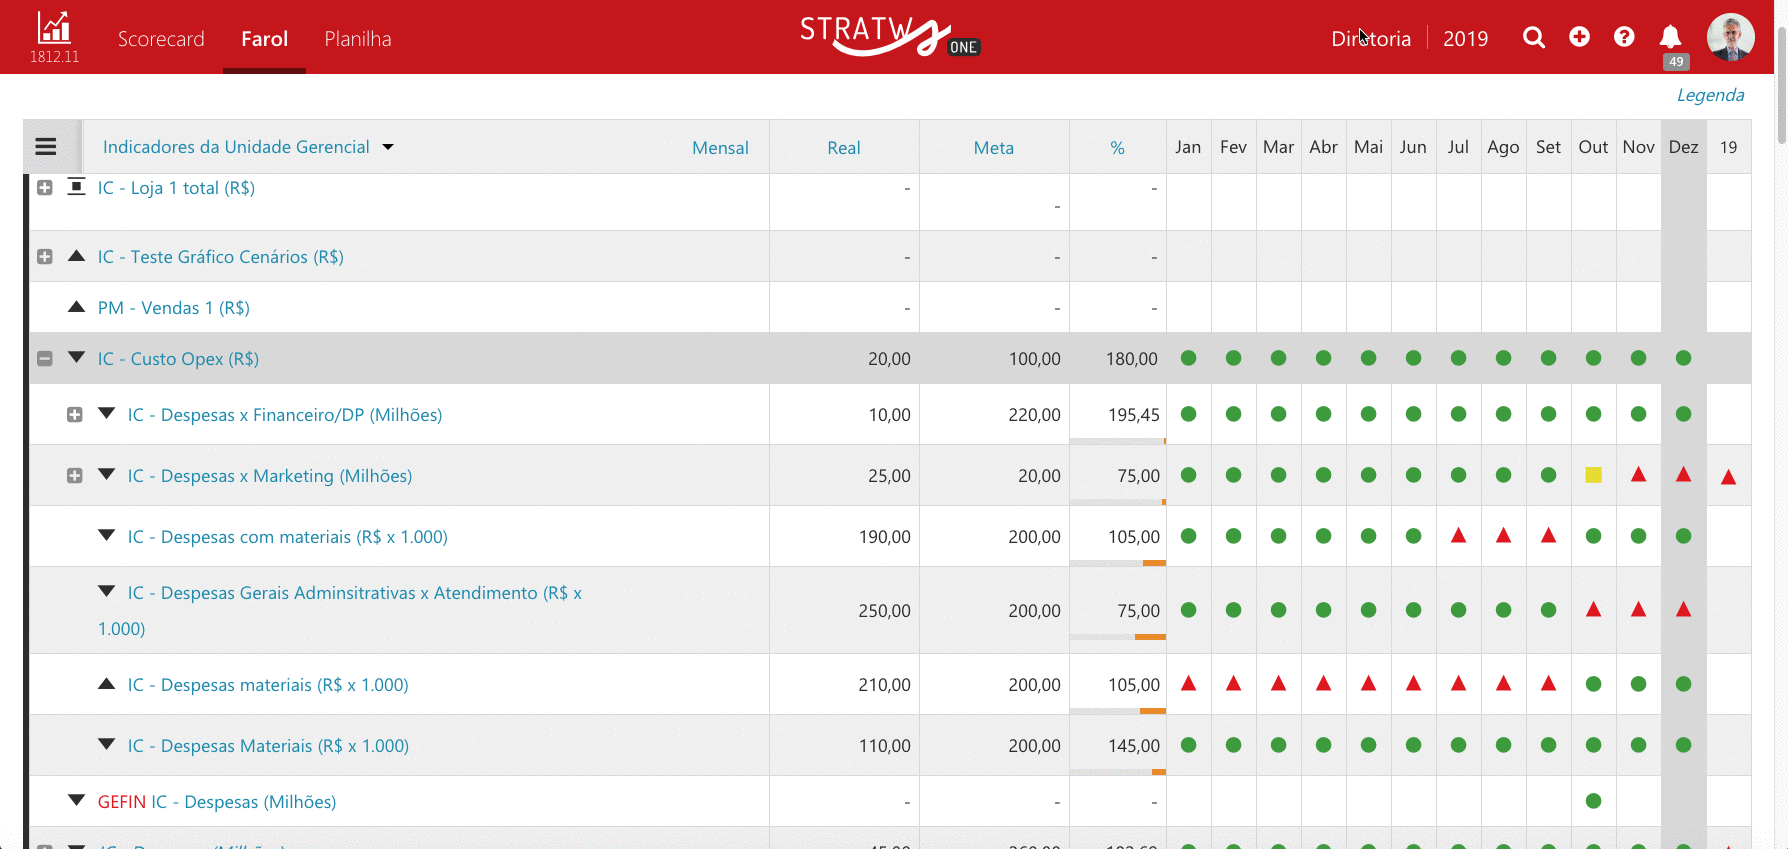
Task: Click the 19 year column header
Action: [x=1728, y=147]
